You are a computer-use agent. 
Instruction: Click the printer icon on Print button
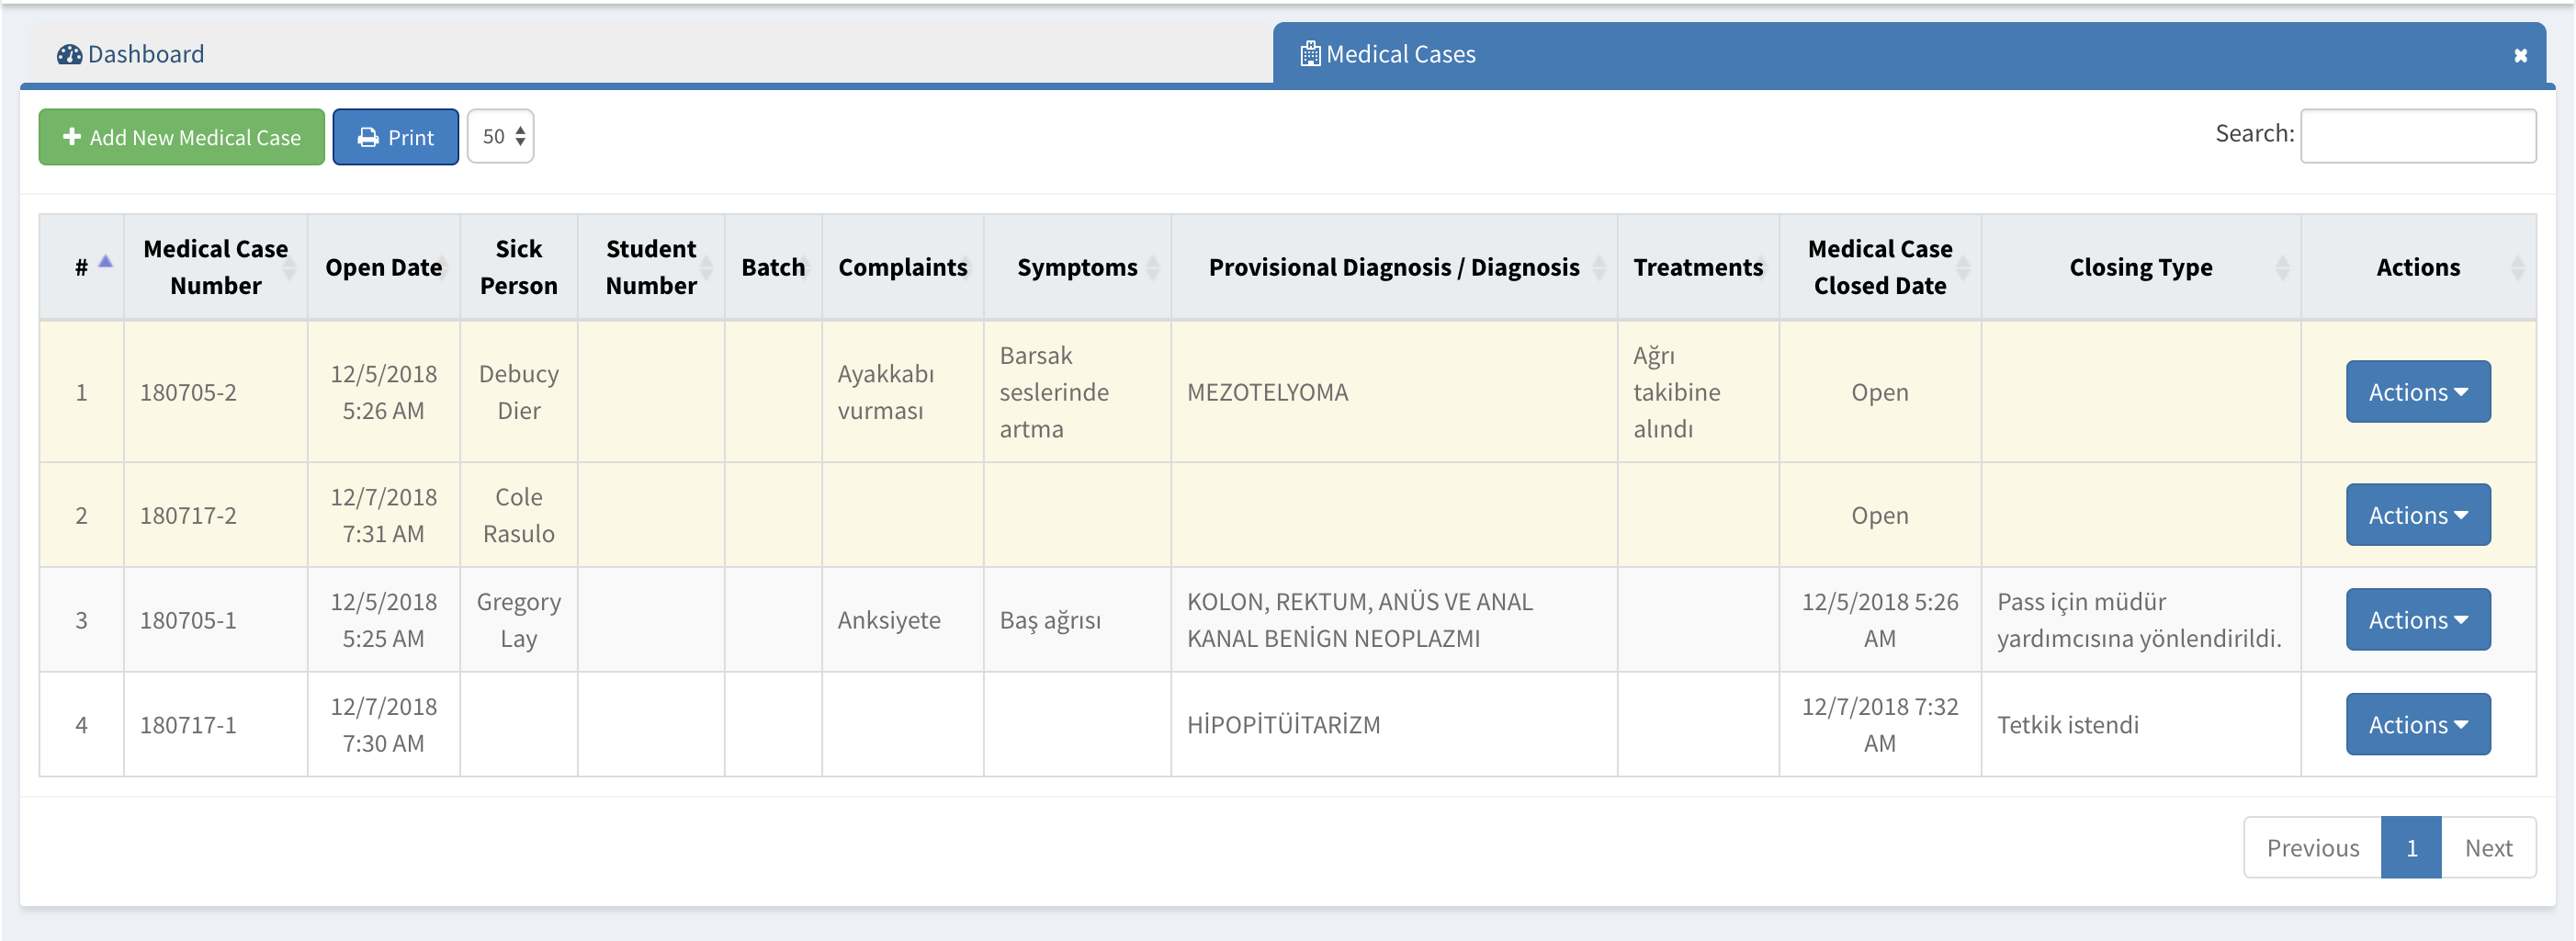tap(368, 138)
